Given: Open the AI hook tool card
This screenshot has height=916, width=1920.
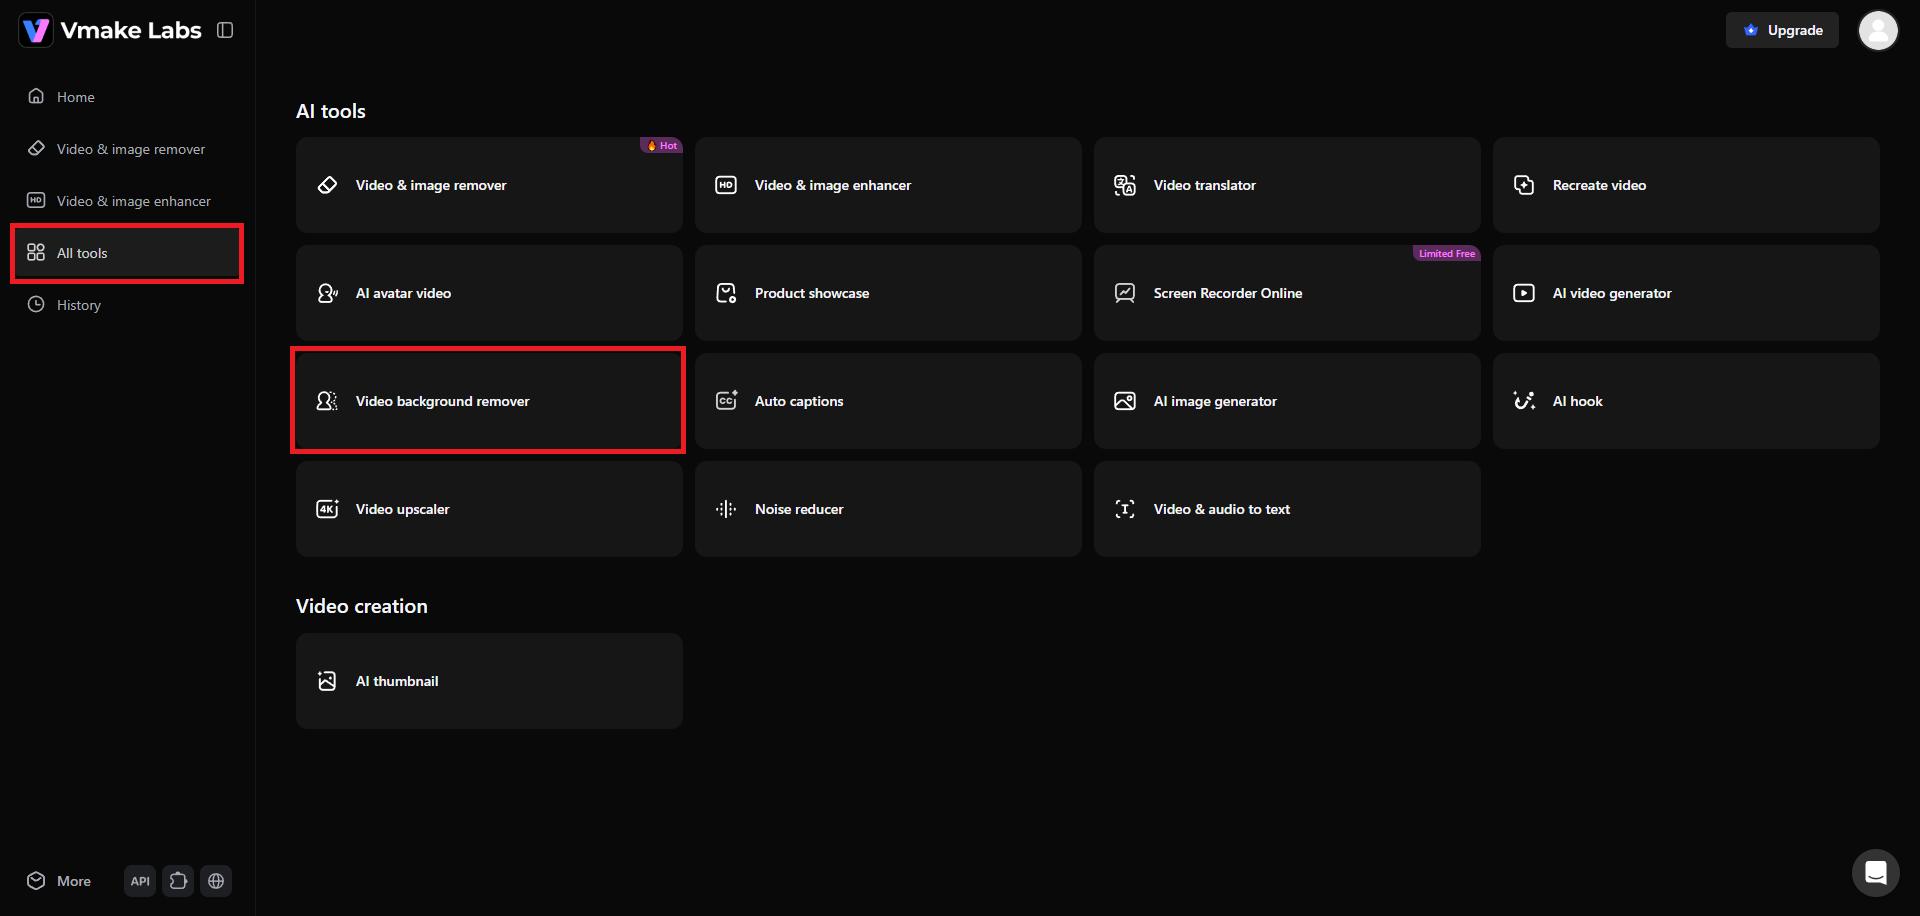Looking at the screenshot, I should pyautogui.click(x=1686, y=401).
